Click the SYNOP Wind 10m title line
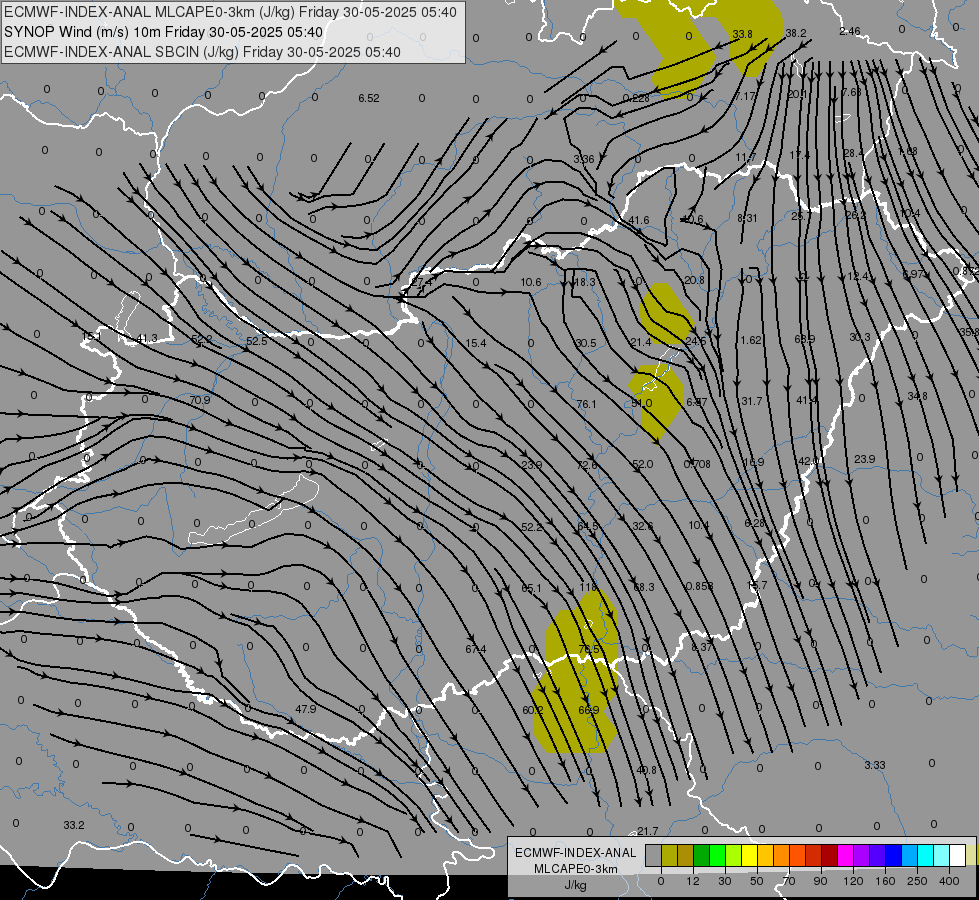The image size is (979, 900). (x=164, y=32)
